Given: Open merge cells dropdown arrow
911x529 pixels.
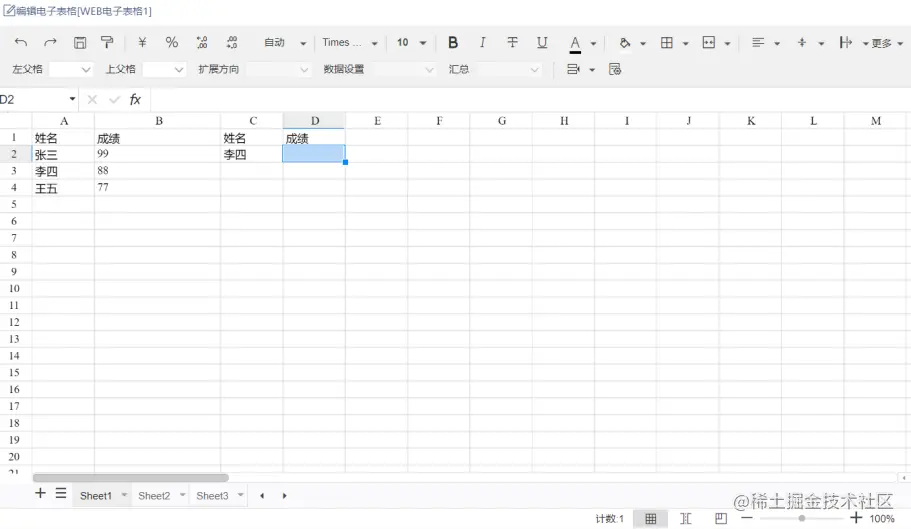Looking at the screenshot, I should click(727, 44).
